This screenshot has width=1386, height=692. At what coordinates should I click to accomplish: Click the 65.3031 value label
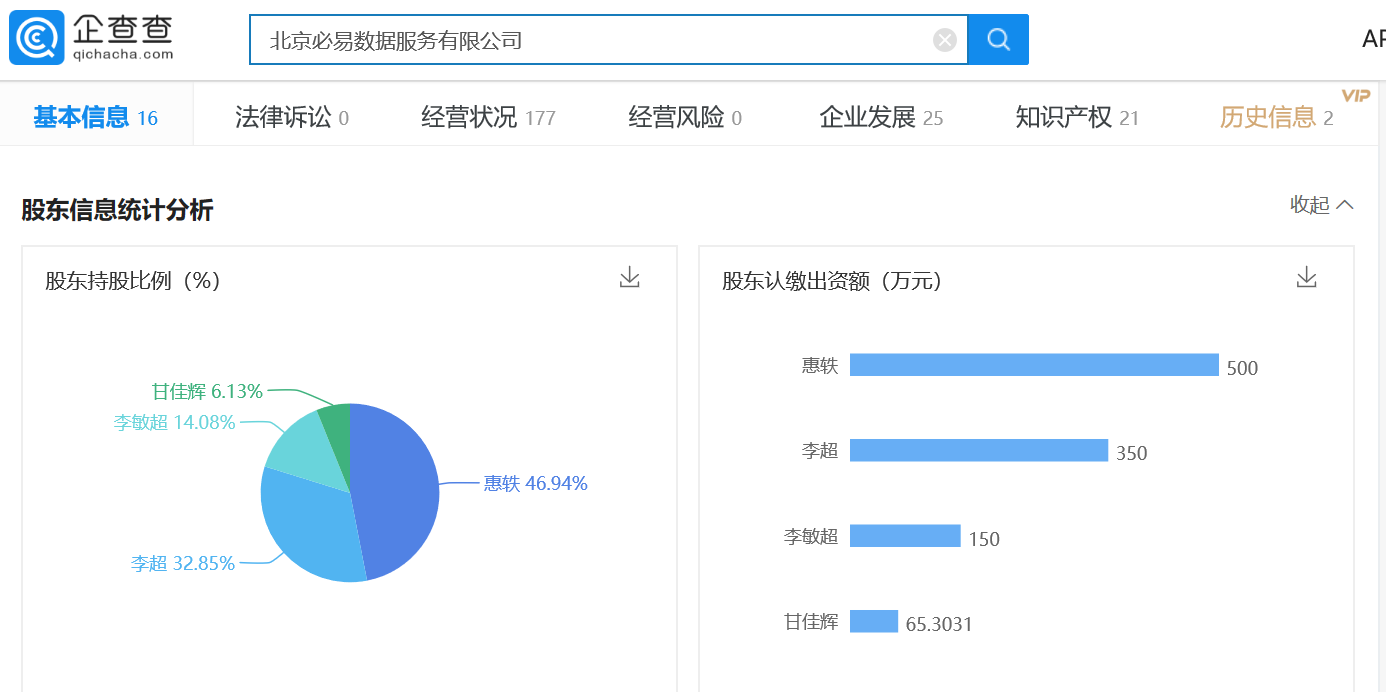(939, 625)
